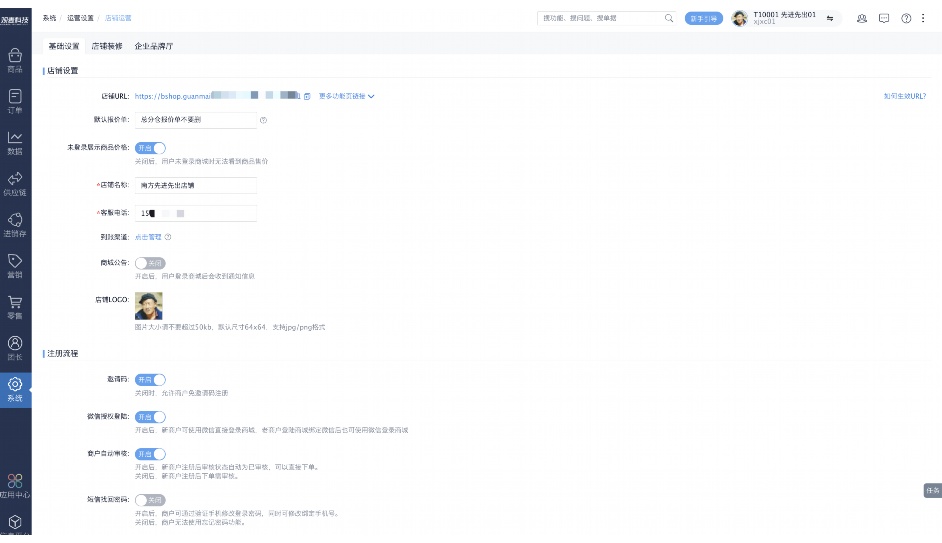The width and height of the screenshot is (942, 543).
Task: Open the message chat icon in the header
Action: pos(884,18)
